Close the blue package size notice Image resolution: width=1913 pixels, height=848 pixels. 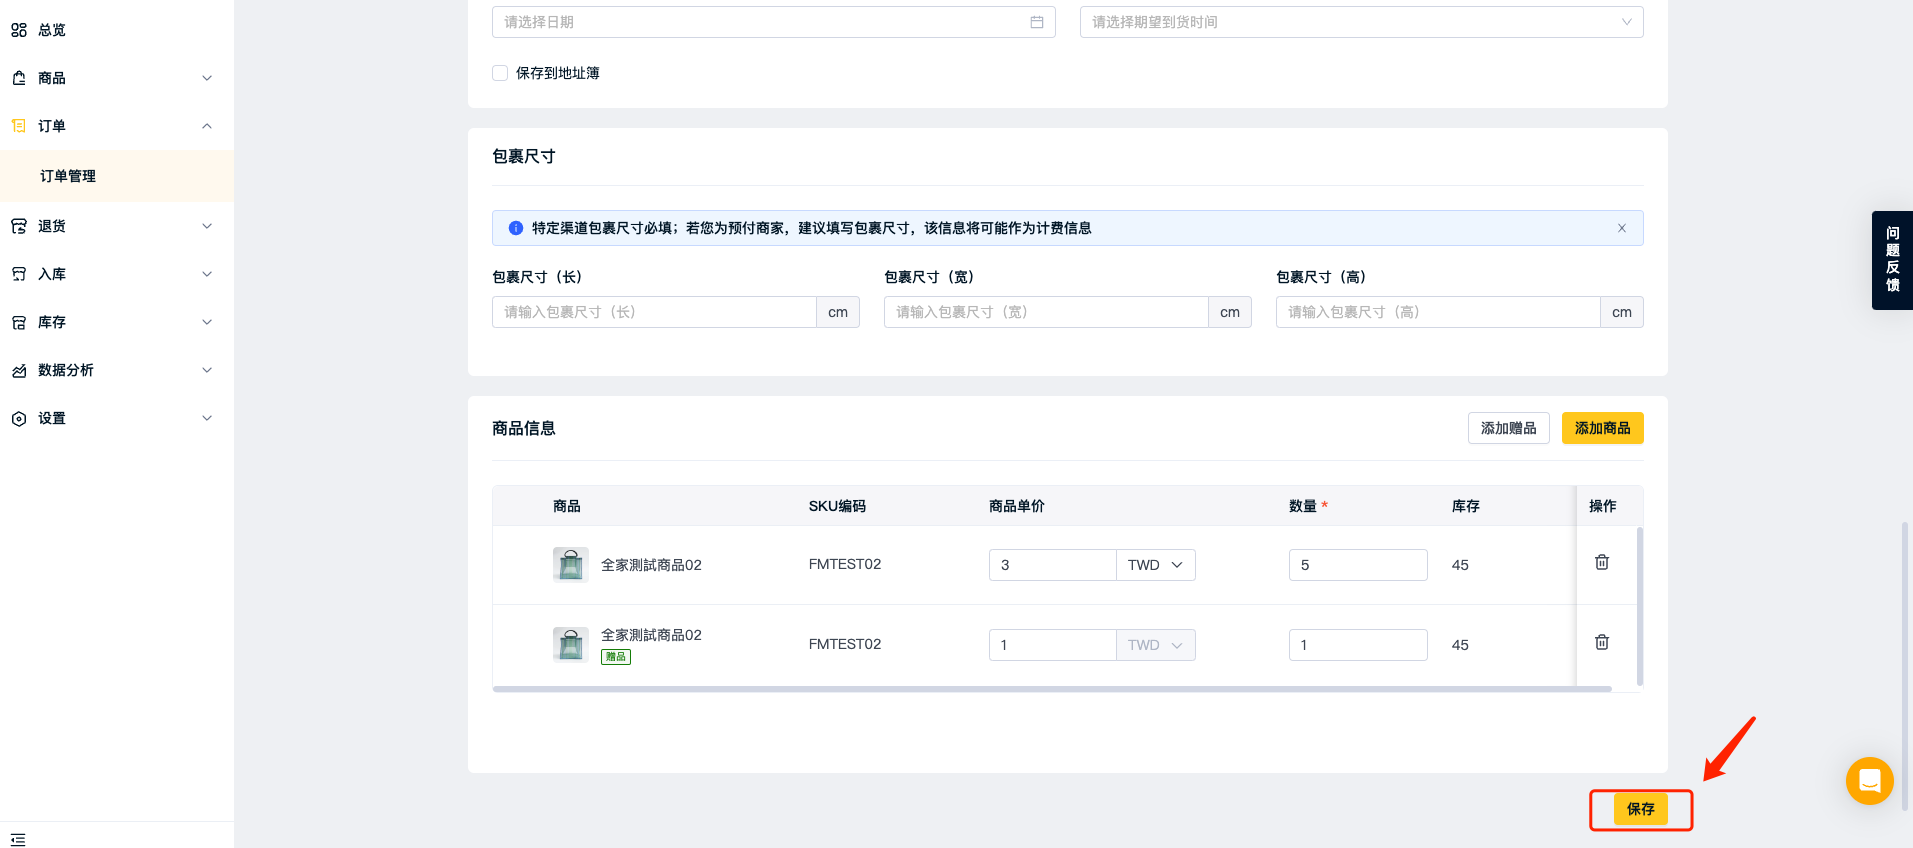(x=1621, y=228)
